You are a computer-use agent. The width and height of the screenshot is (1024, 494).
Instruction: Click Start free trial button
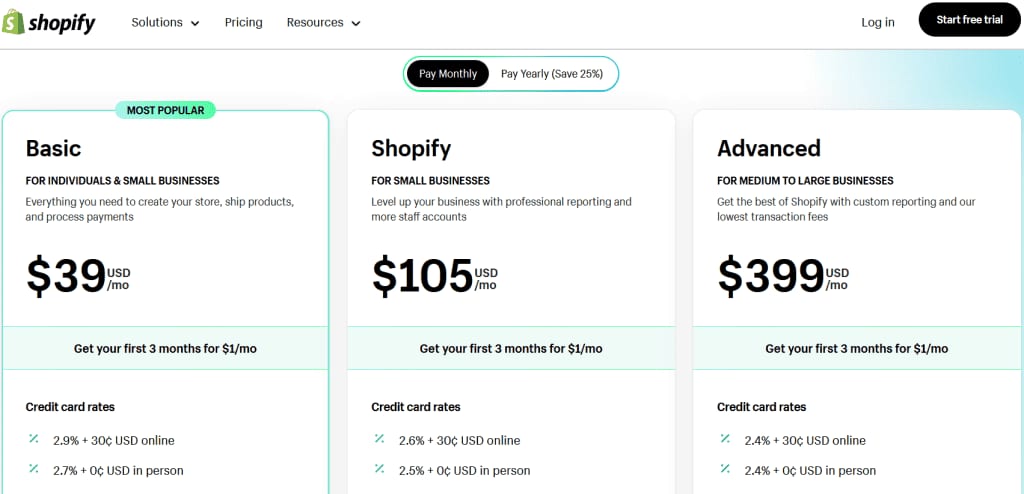click(969, 20)
